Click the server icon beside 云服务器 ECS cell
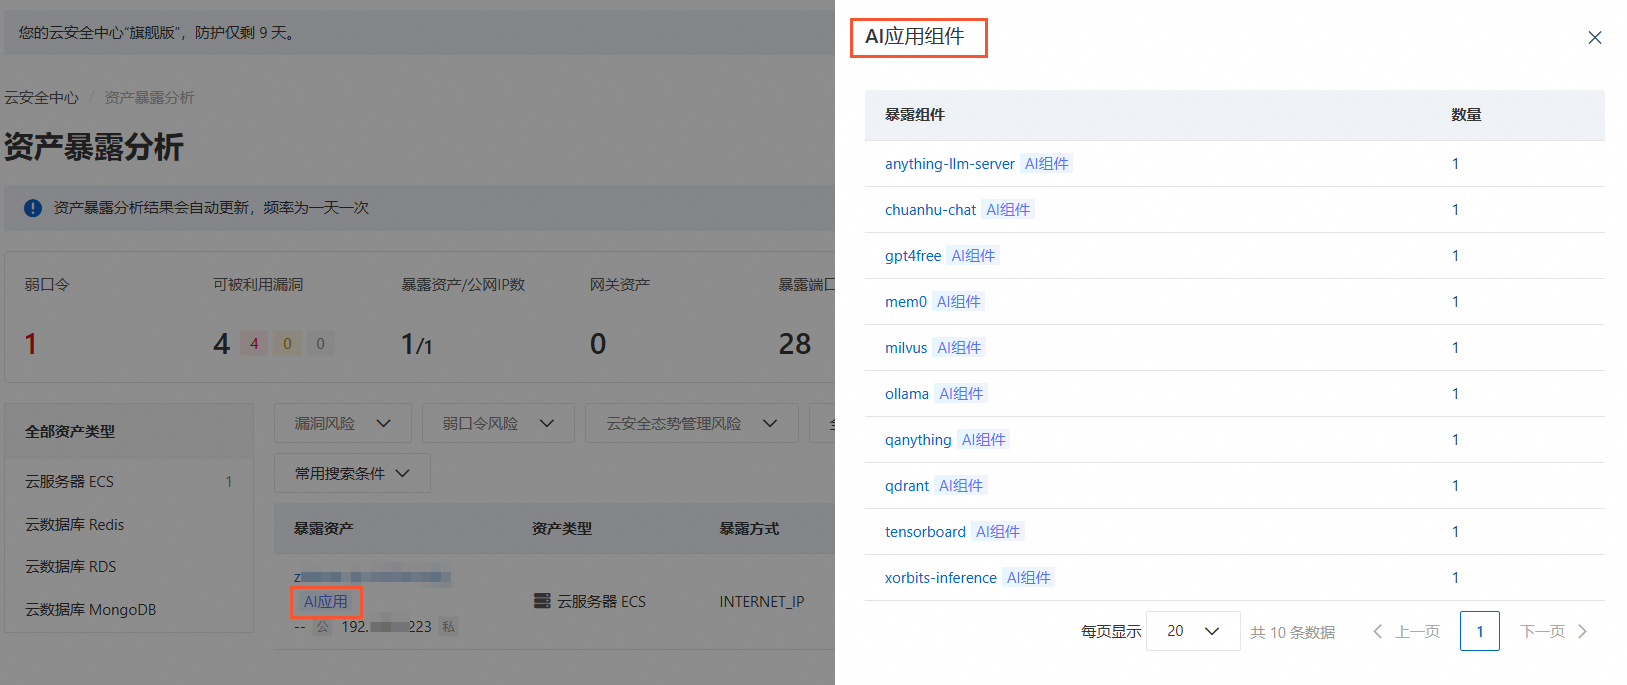The image size is (1627, 685). tap(542, 601)
